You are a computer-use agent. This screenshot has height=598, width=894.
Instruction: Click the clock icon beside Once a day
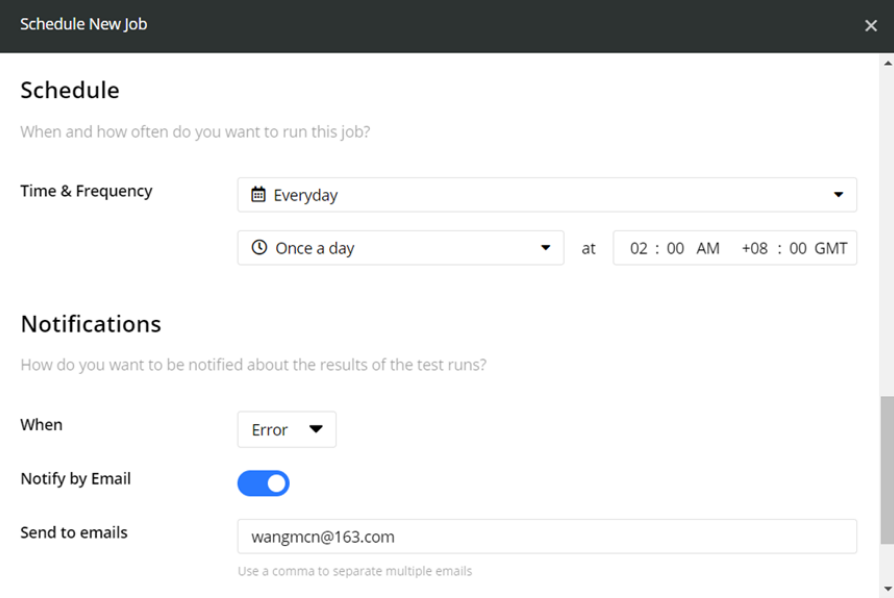[x=259, y=247]
